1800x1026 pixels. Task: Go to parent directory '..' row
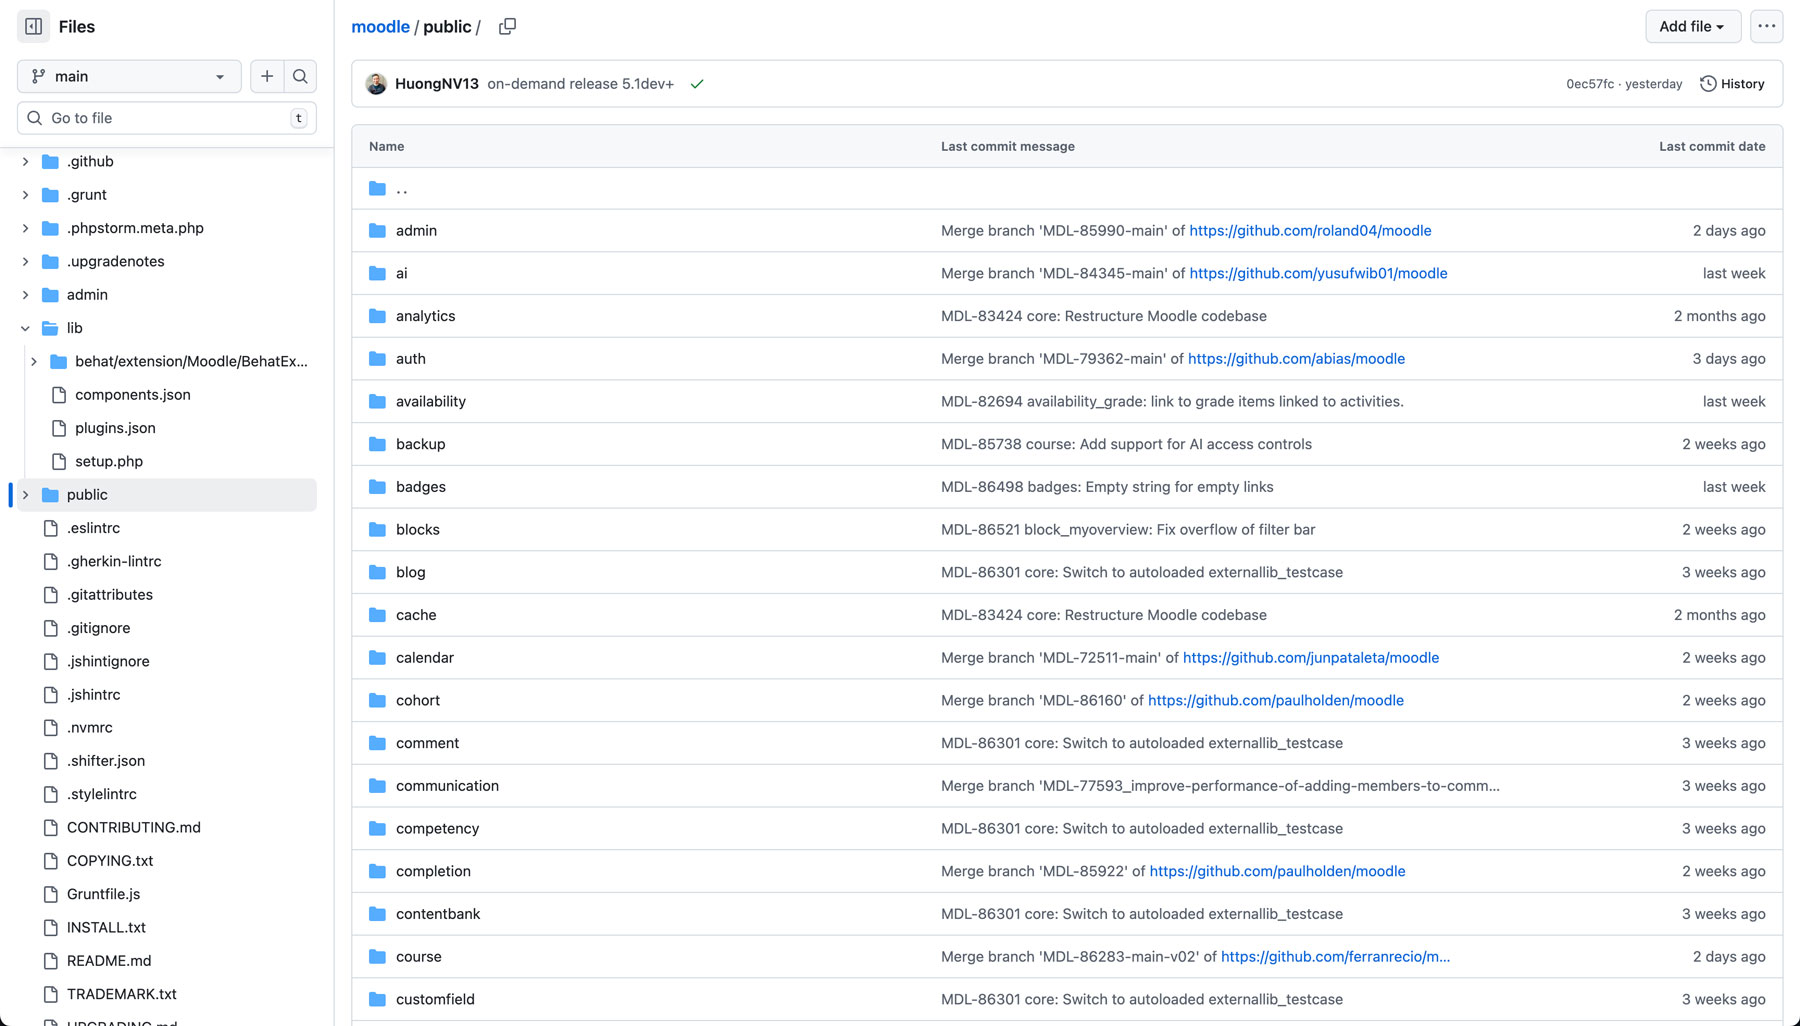pyautogui.click(x=1066, y=188)
